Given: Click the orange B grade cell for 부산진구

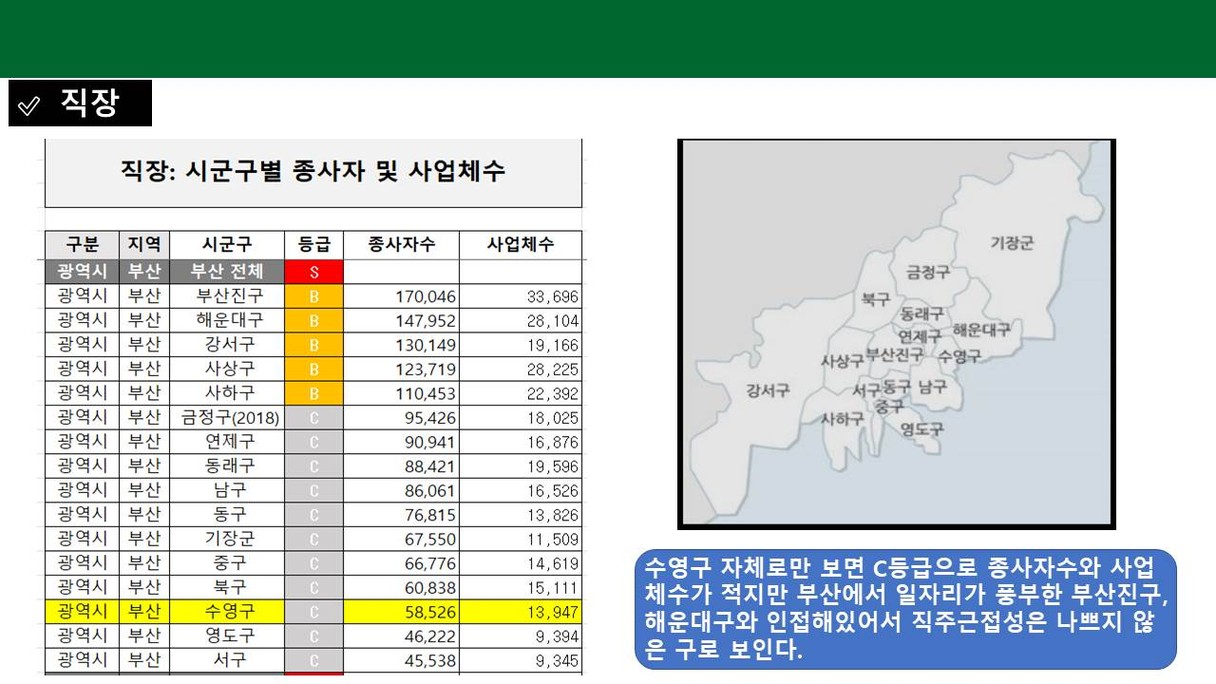Looking at the screenshot, I should click(x=314, y=296).
